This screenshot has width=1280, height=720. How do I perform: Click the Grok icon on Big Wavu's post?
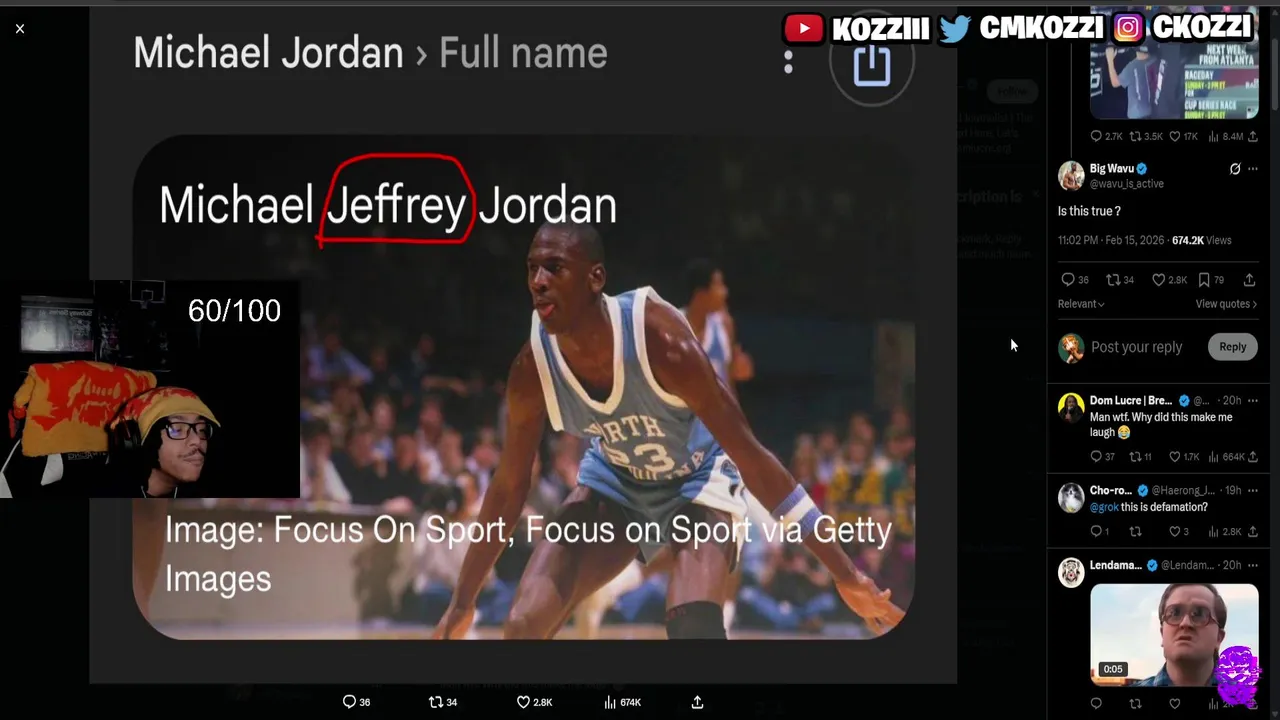point(1235,169)
